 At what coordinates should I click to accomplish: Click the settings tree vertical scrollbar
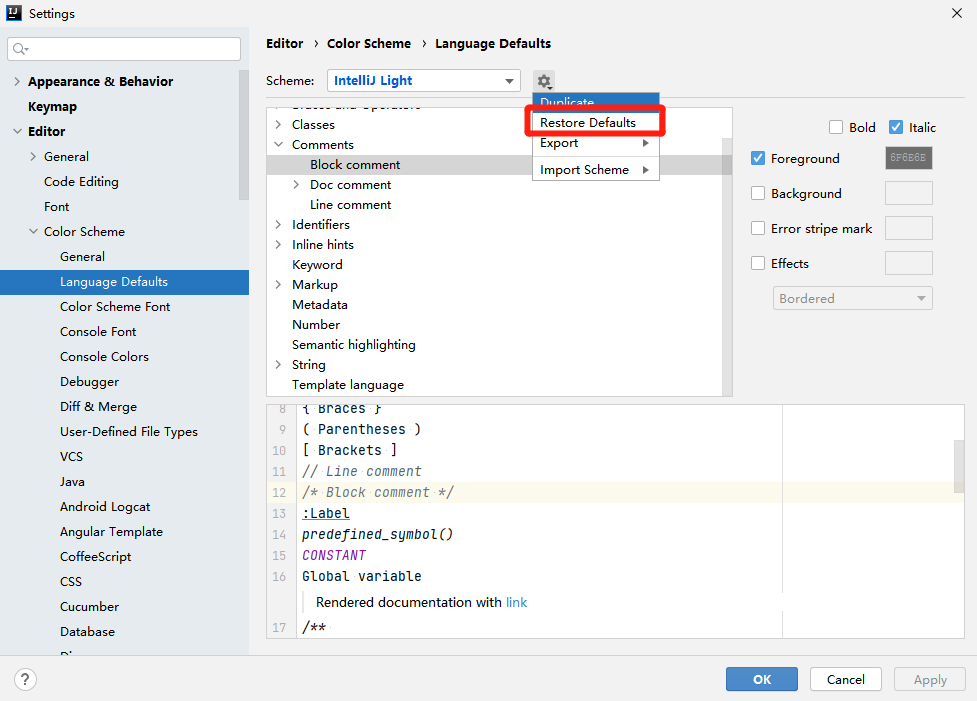pyautogui.click(x=244, y=135)
